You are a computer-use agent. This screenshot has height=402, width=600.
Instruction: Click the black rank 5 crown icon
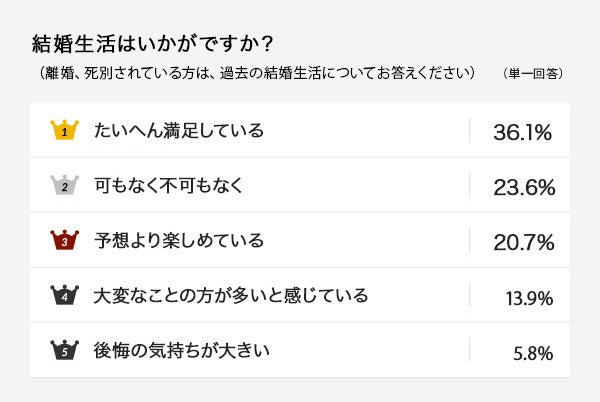[64, 350]
